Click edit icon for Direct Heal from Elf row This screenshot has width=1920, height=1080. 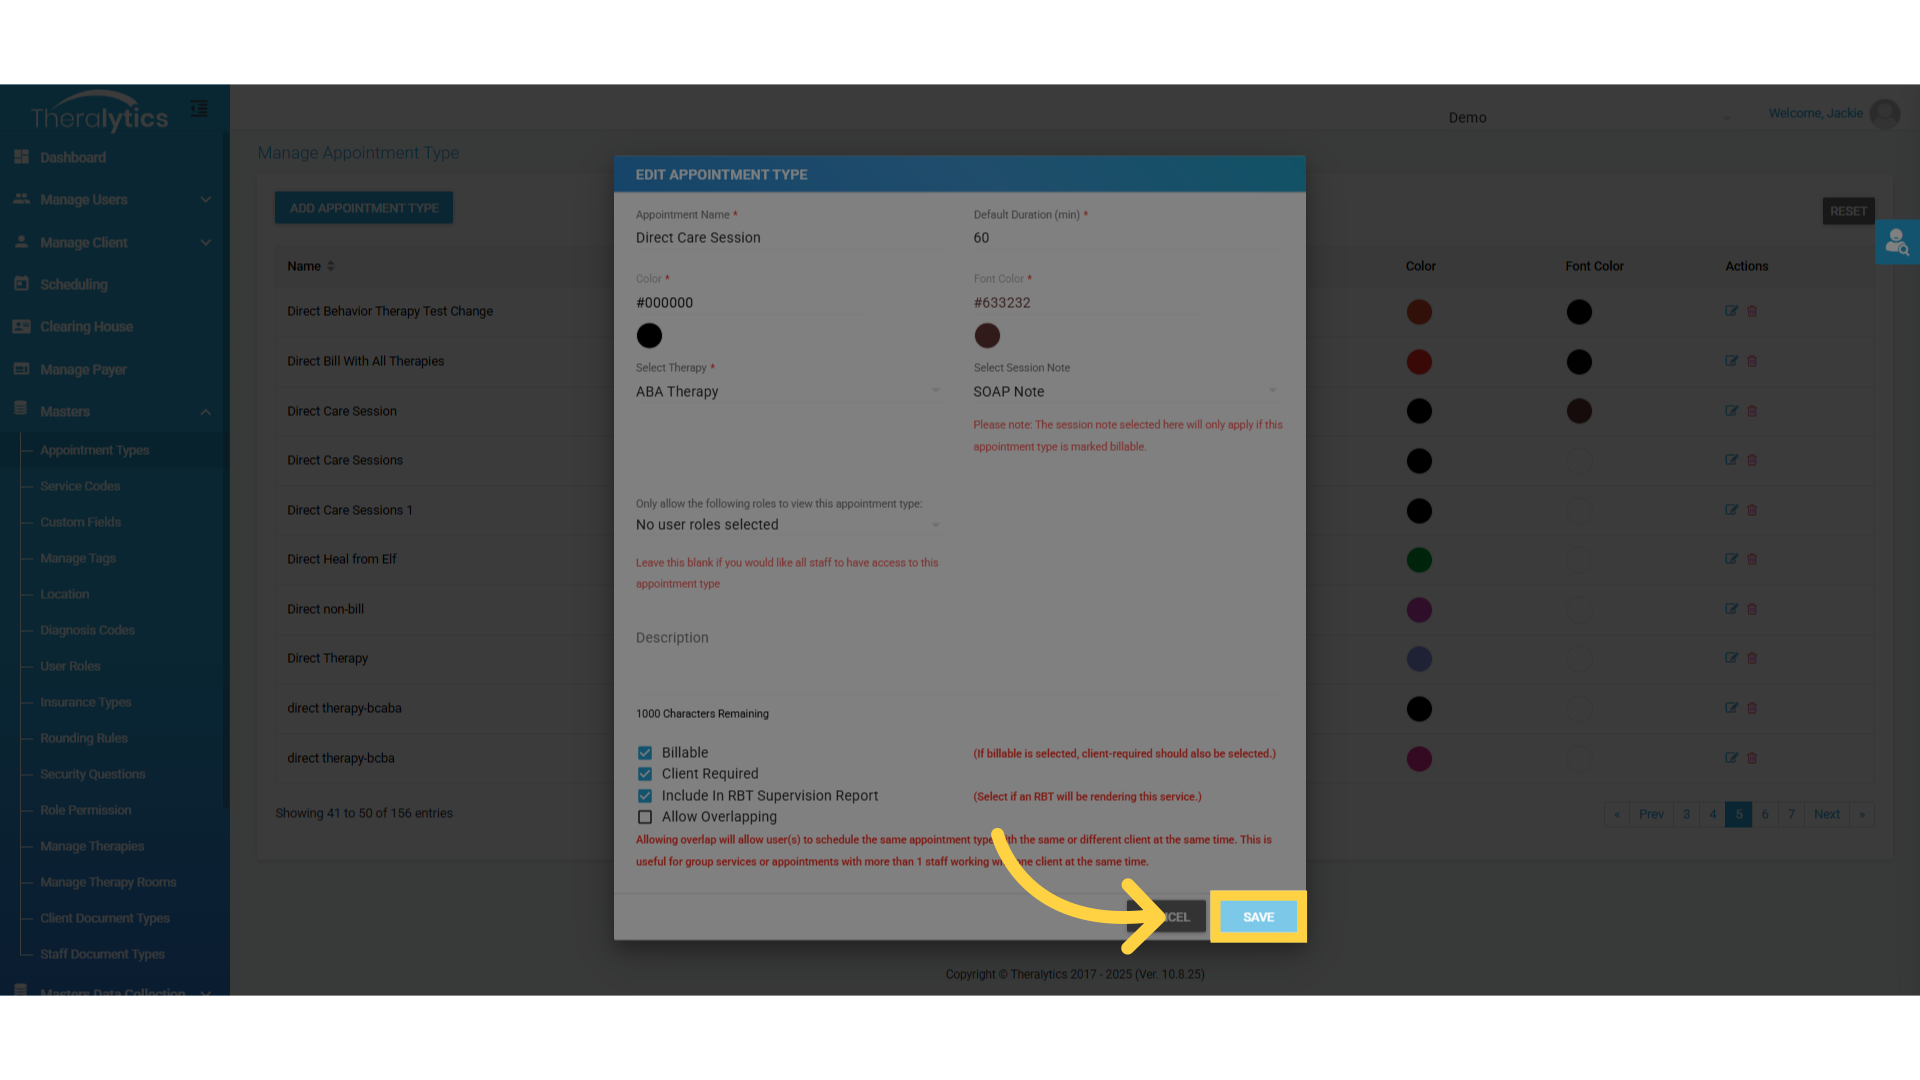[1731, 559]
